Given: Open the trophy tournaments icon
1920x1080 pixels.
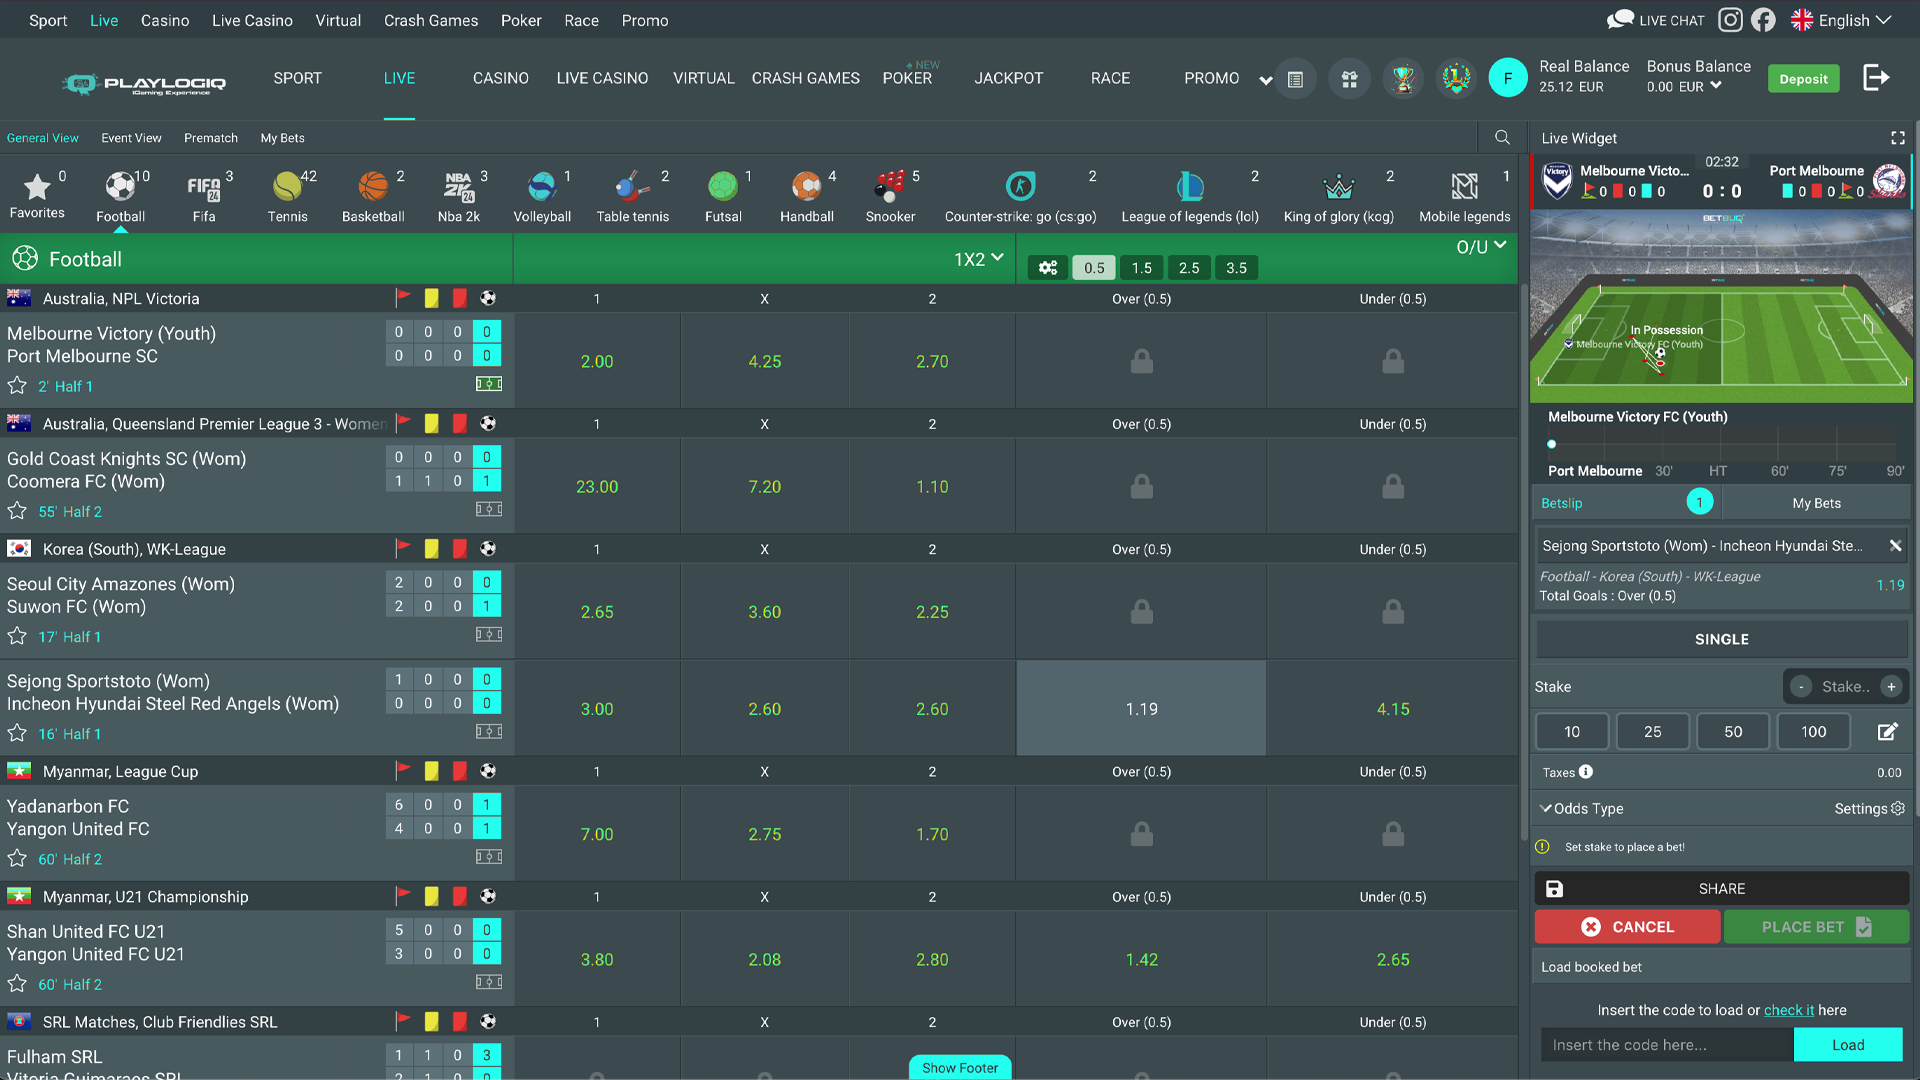Looking at the screenshot, I should [1403, 78].
